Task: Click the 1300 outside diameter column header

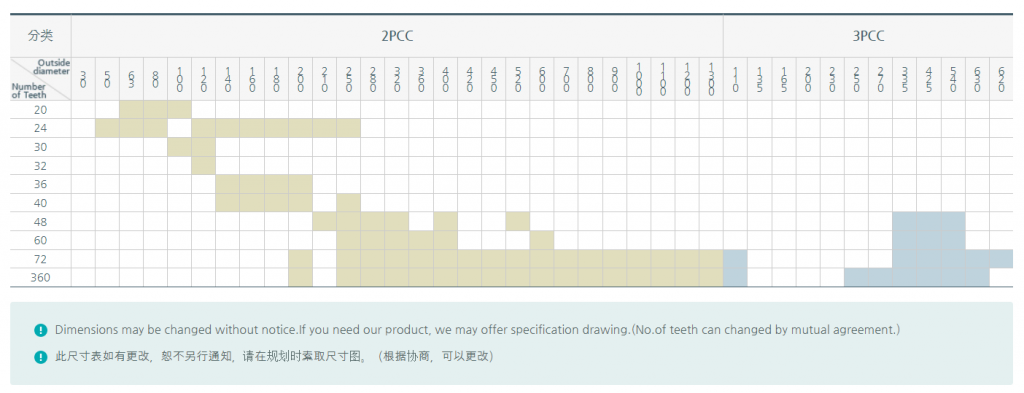Action: tap(711, 79)
